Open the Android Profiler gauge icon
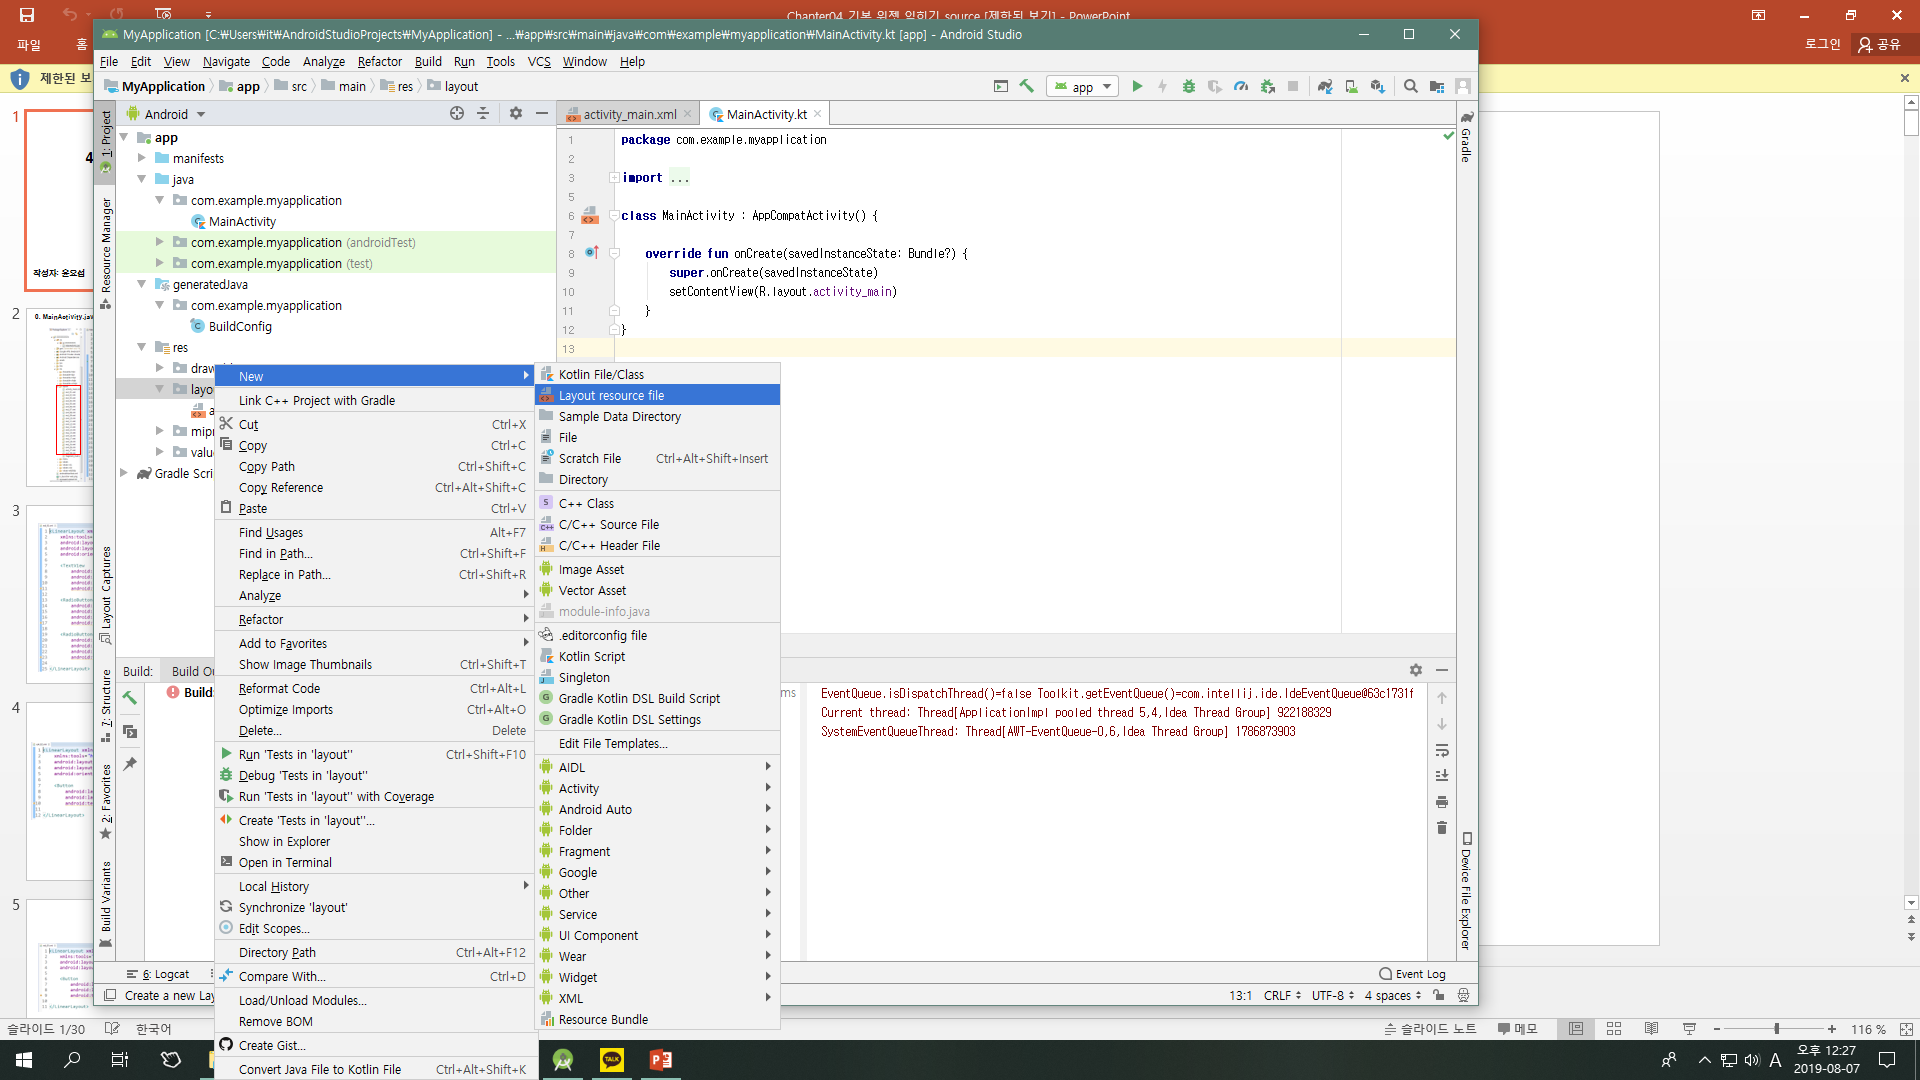The width and height of the screenshot is (1920, 1080). tap(1241, 87)
